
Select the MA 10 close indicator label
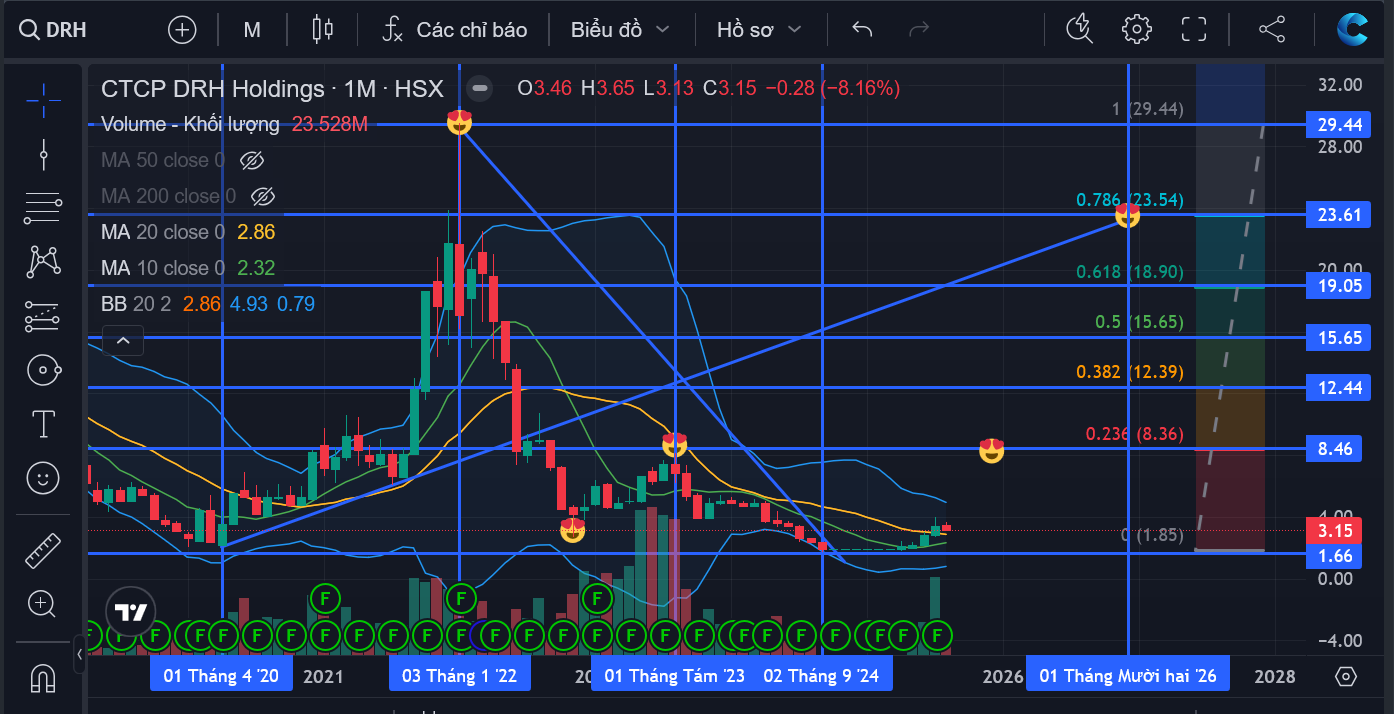click(x=163, y=268)
